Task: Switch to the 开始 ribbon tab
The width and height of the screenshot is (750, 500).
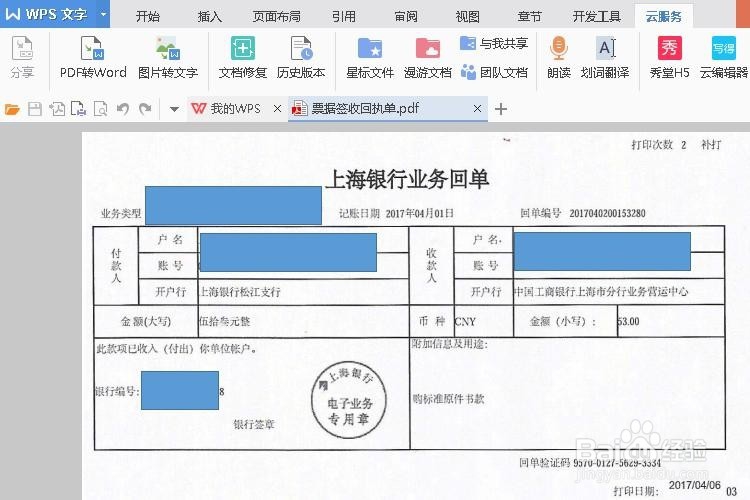Action: (148, 17)
